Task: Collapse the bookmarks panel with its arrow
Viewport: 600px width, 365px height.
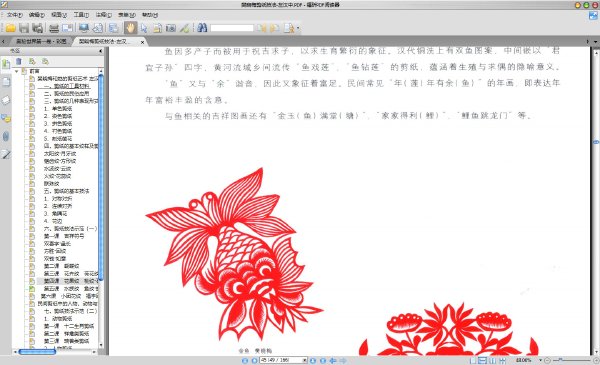Action: (x=101, y=51)
